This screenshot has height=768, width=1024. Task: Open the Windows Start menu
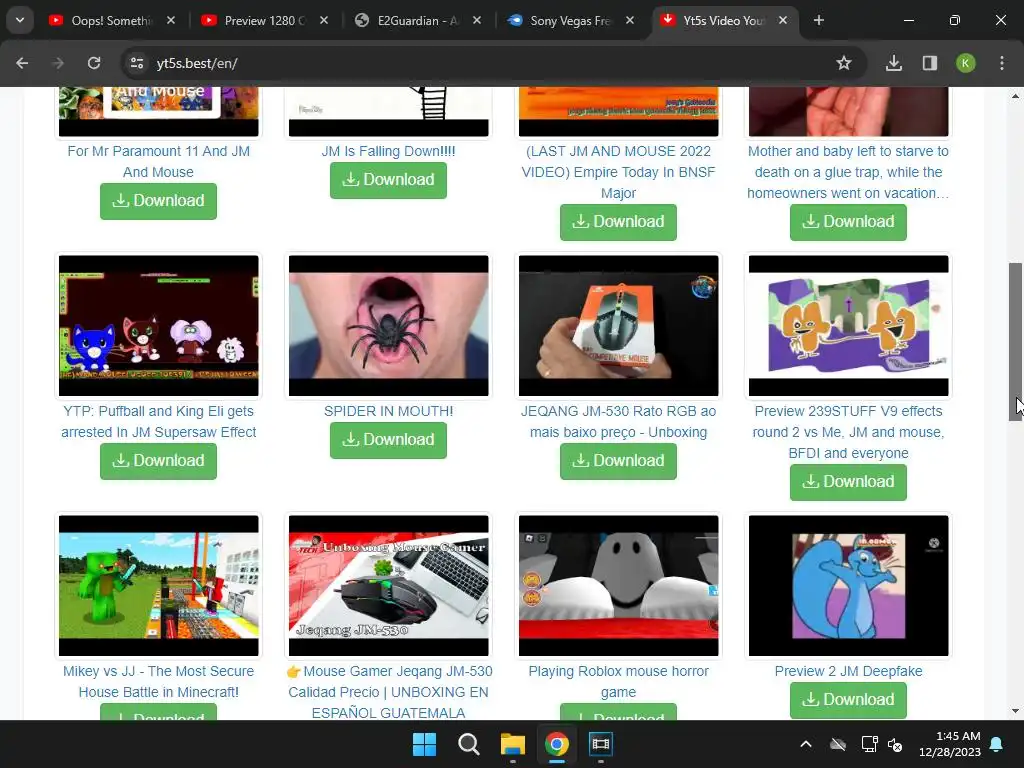pyautogui.click(x=424, y=744)
